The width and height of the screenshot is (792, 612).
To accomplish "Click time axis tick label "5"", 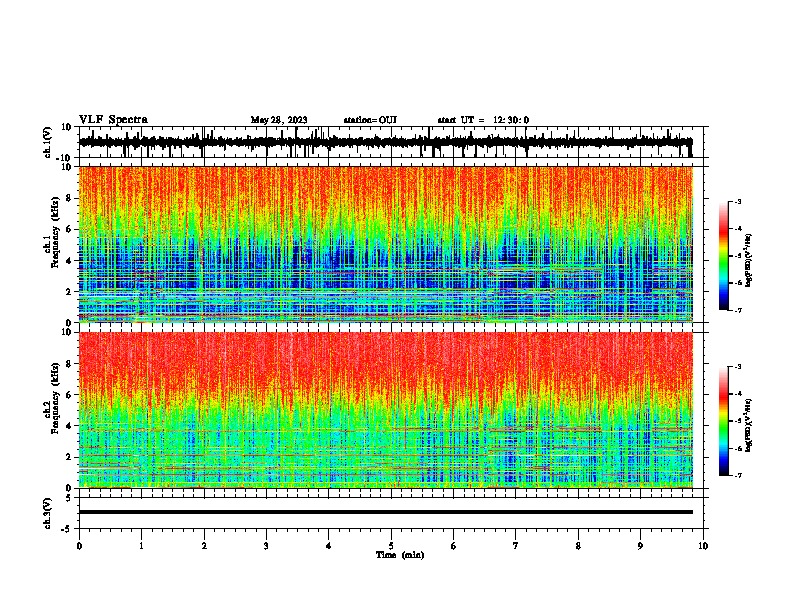I will 391,546.
